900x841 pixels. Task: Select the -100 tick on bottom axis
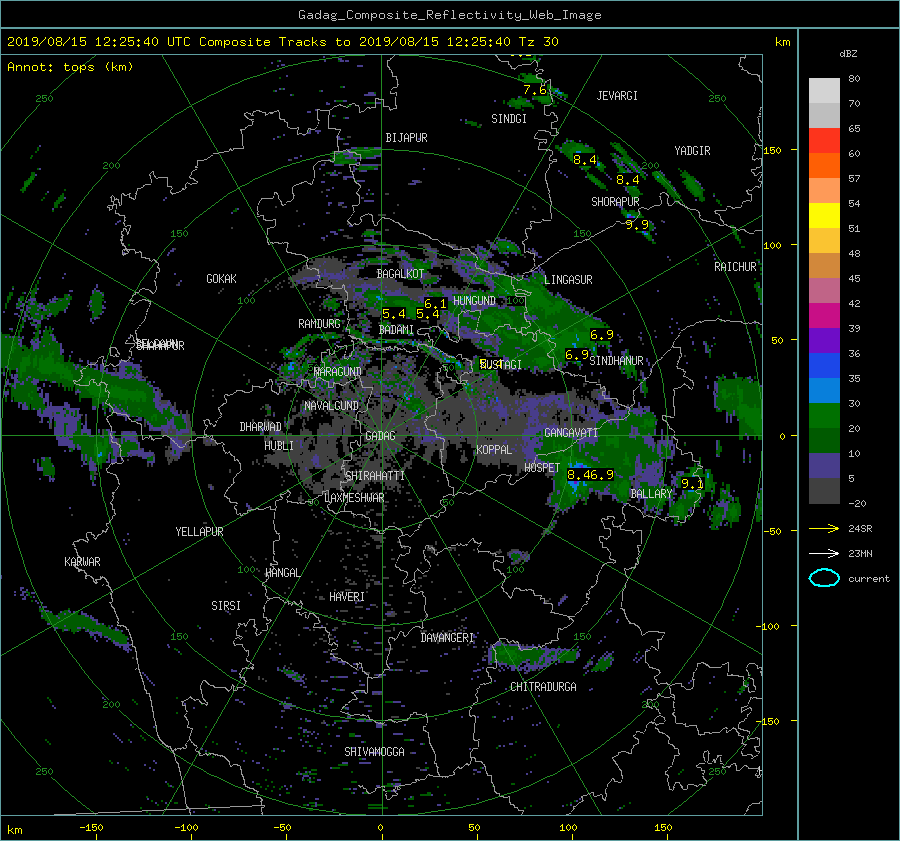[186, 827]
